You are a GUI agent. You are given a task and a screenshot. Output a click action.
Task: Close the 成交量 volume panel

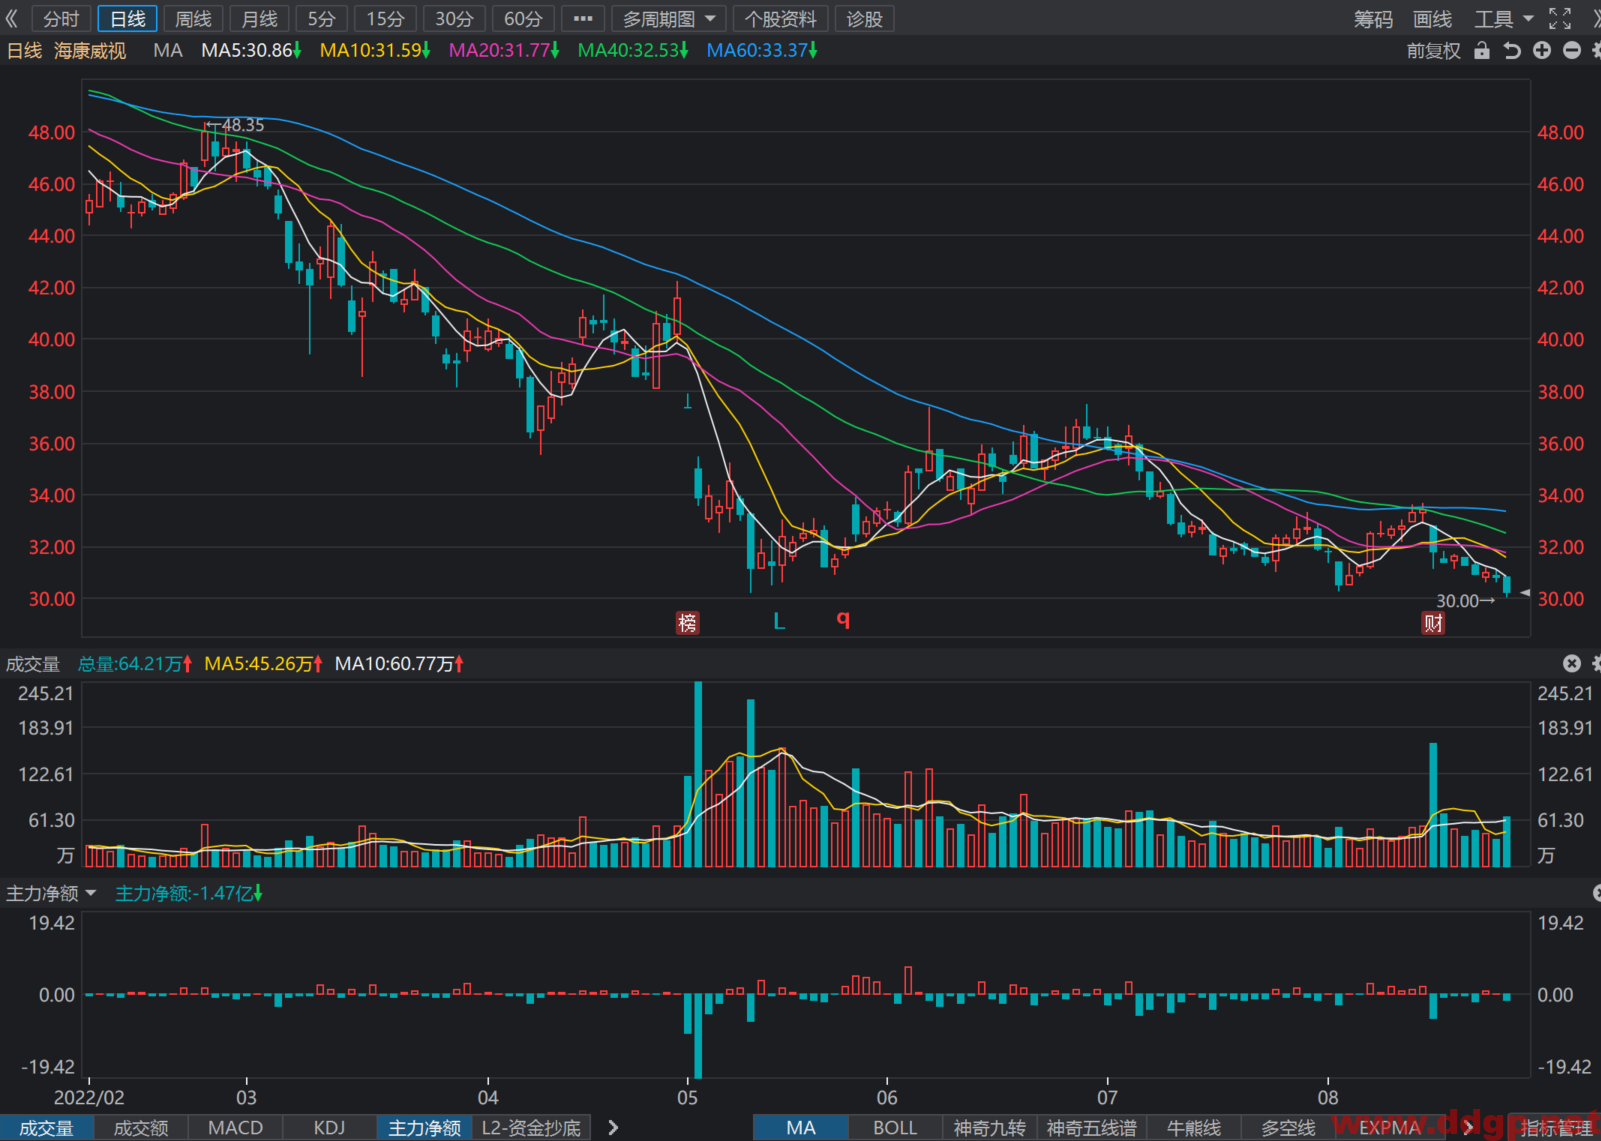point(1572,664)
